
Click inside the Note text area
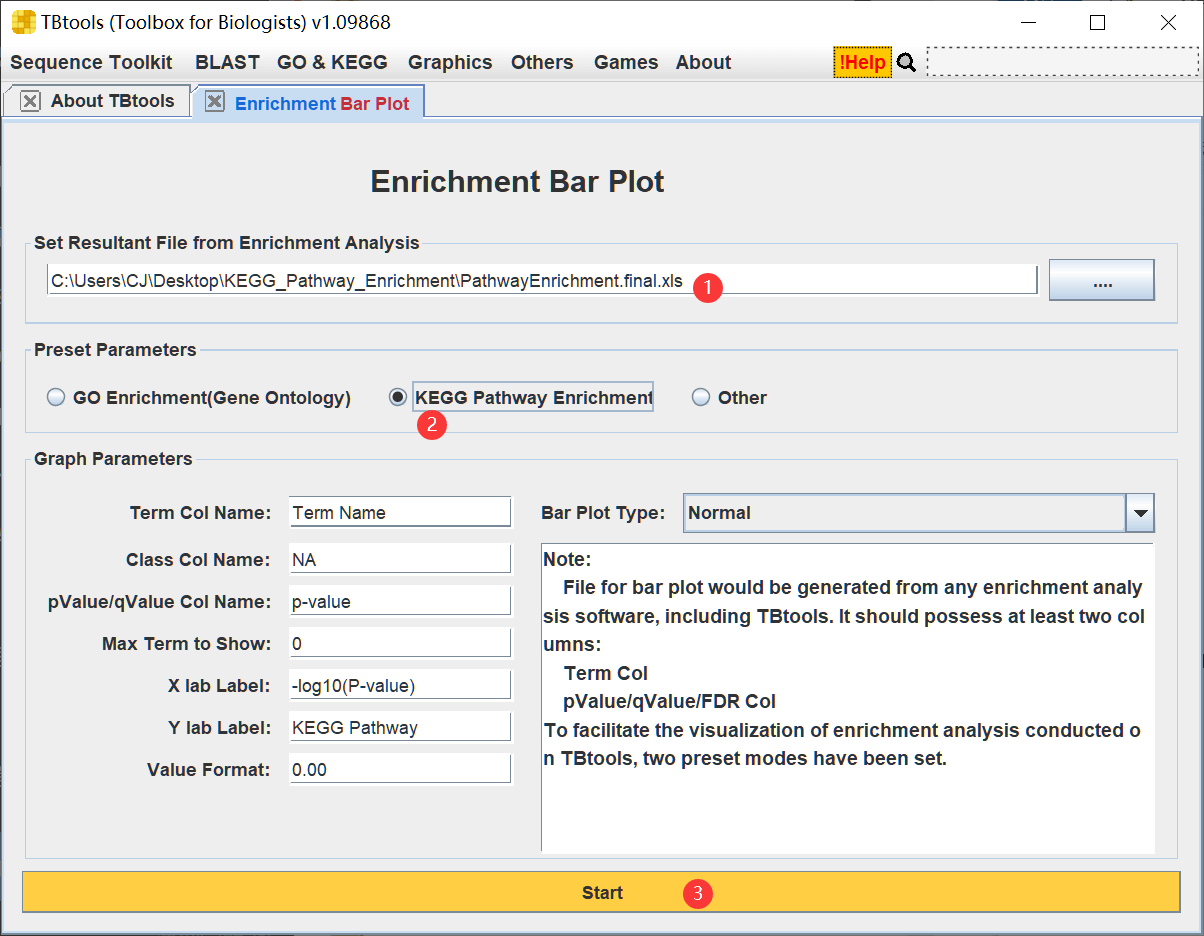(848, 697)
